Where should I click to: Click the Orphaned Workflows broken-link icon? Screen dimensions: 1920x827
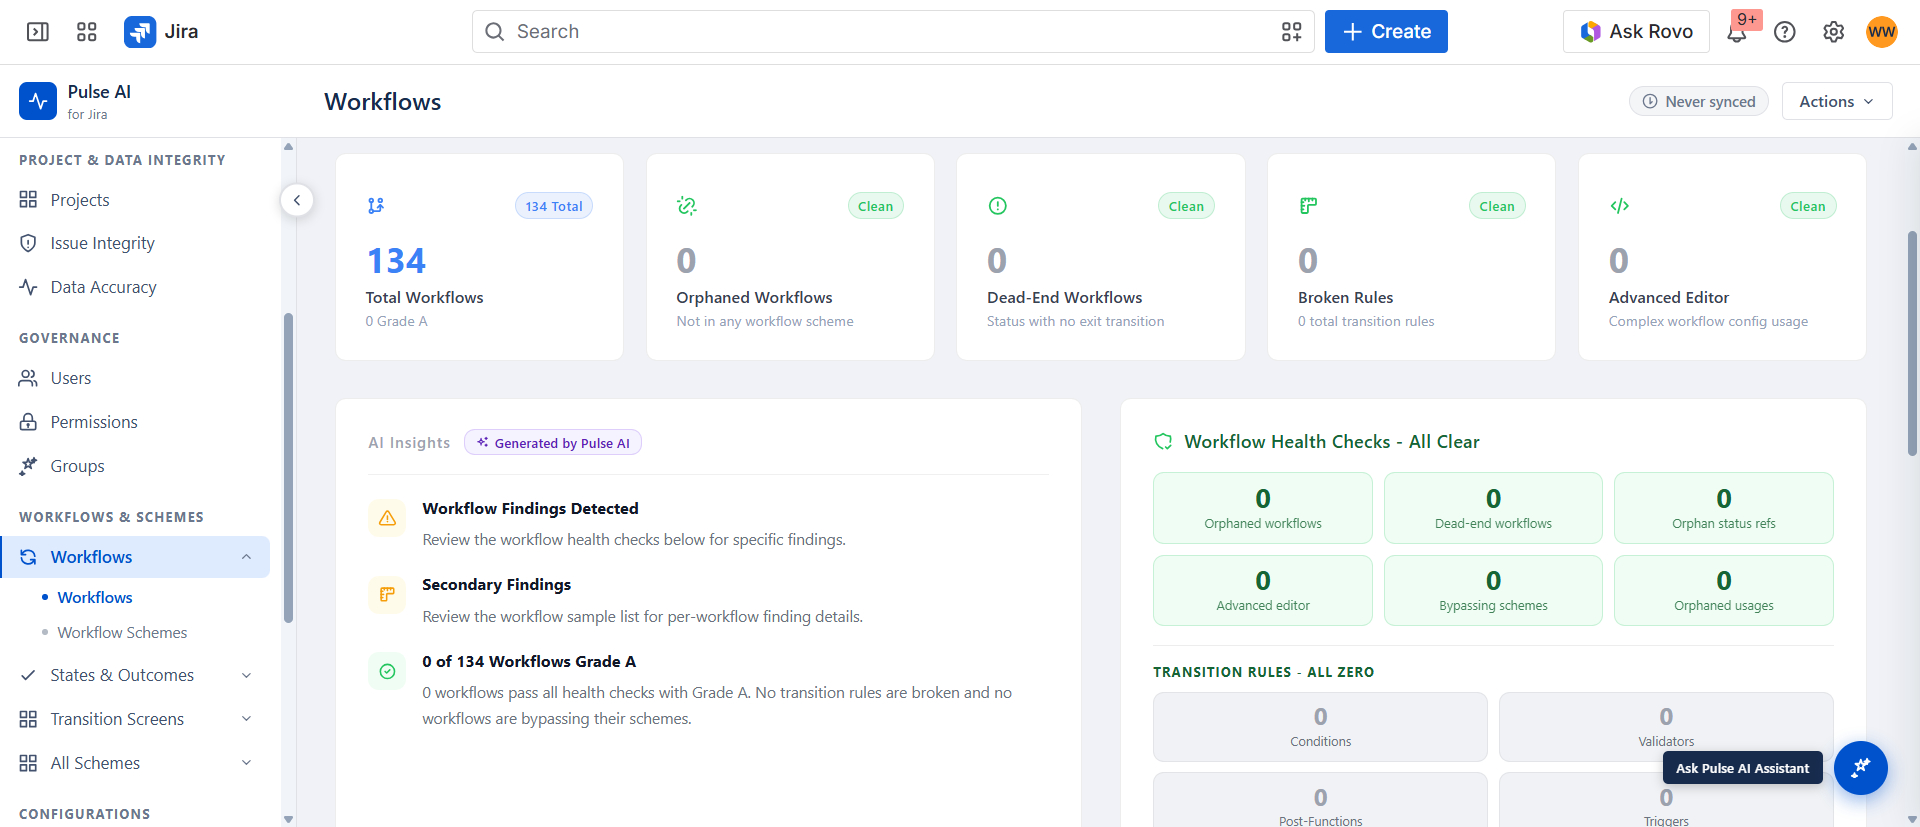687,206
